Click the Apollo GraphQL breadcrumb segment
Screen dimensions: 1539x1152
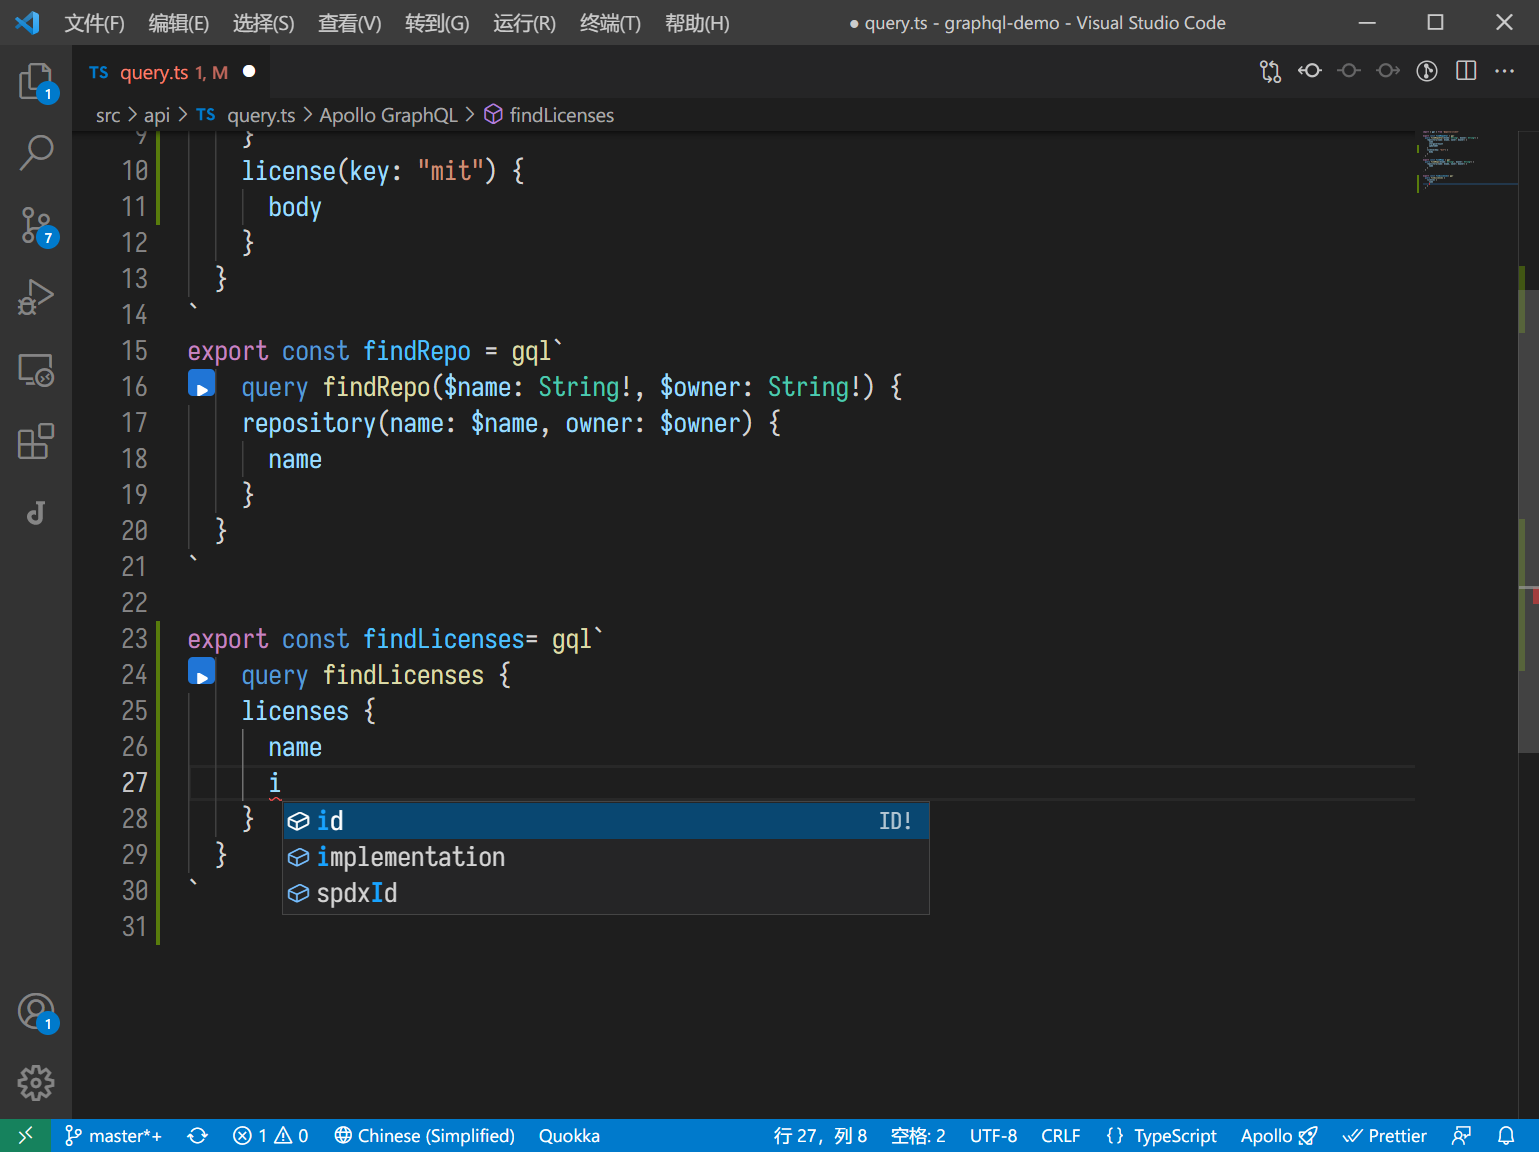click(x=388, y=115)
